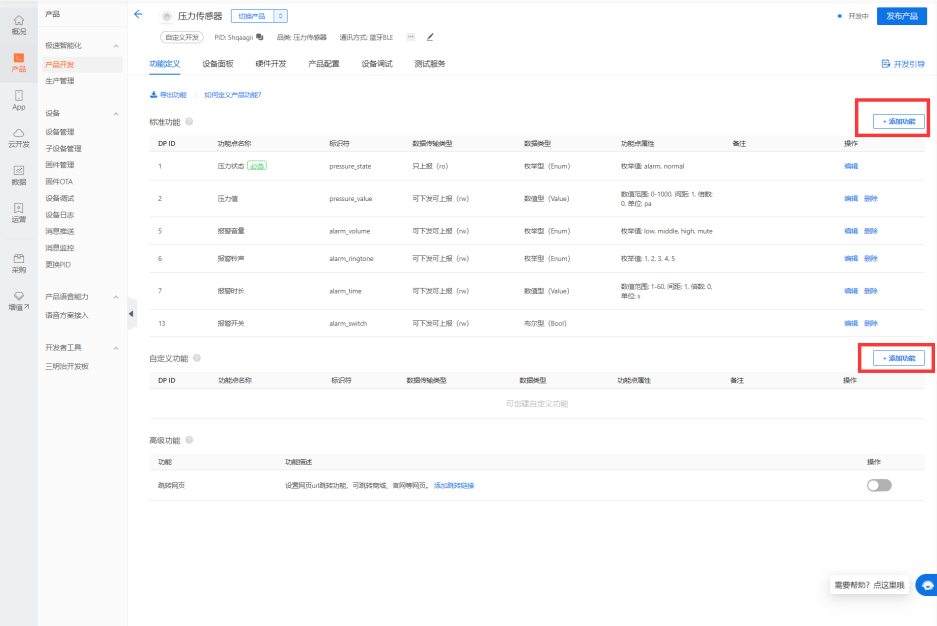Image resolution: width=937 pixels, height=626 pixels.
Task: Collapse the 开发者工具 menu group
Action: tap(116, 348)
